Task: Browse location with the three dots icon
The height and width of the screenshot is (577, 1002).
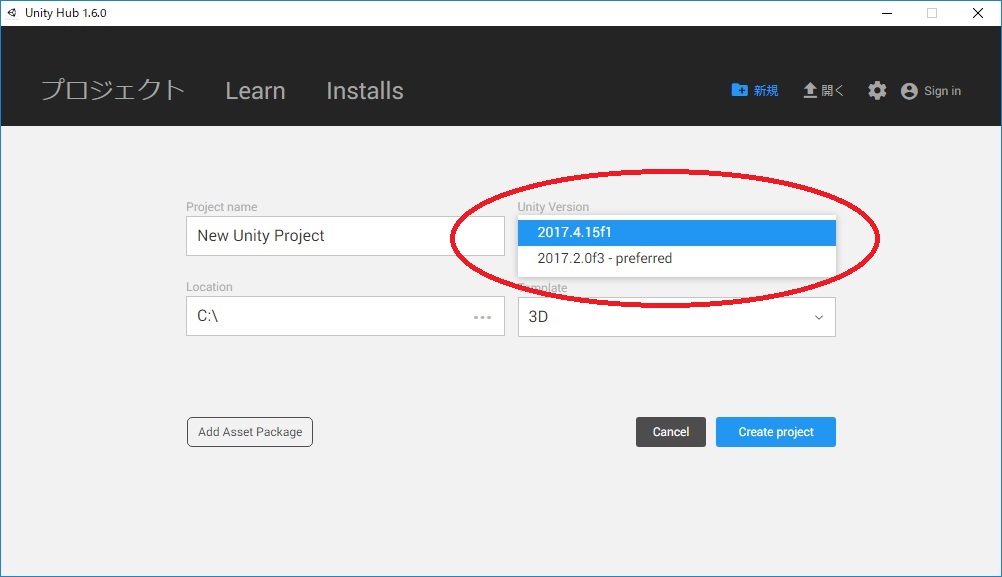Action: click(x=482, y=317)
